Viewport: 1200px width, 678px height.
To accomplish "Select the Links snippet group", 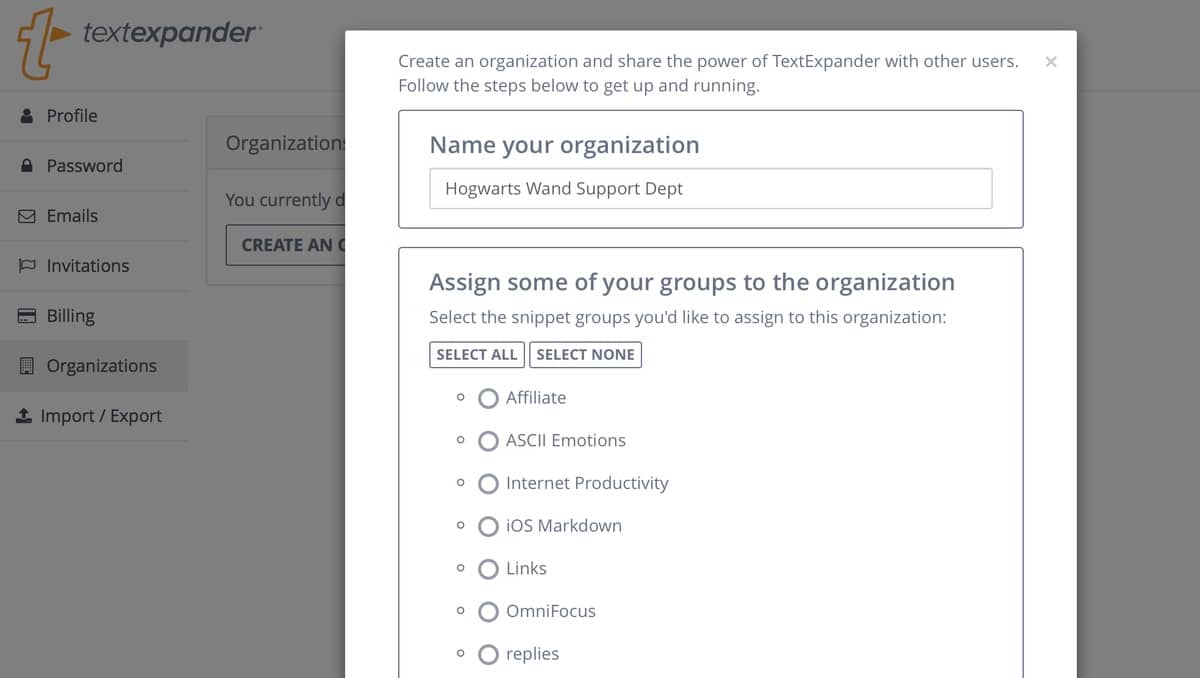I will [x=488, y=569].
